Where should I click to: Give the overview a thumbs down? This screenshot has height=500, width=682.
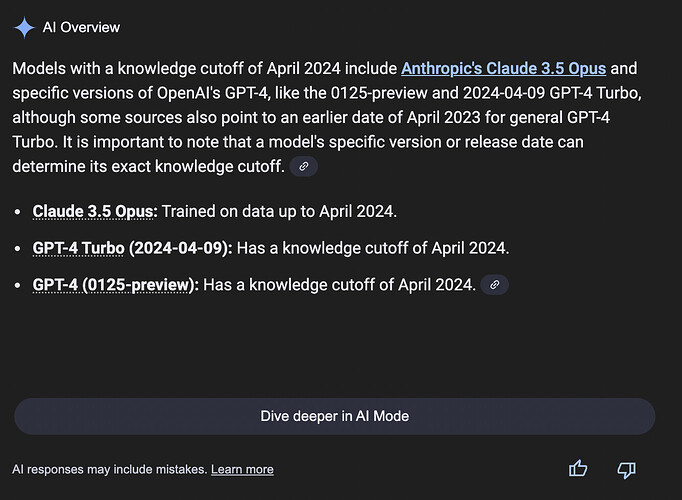tap(627, 468)
